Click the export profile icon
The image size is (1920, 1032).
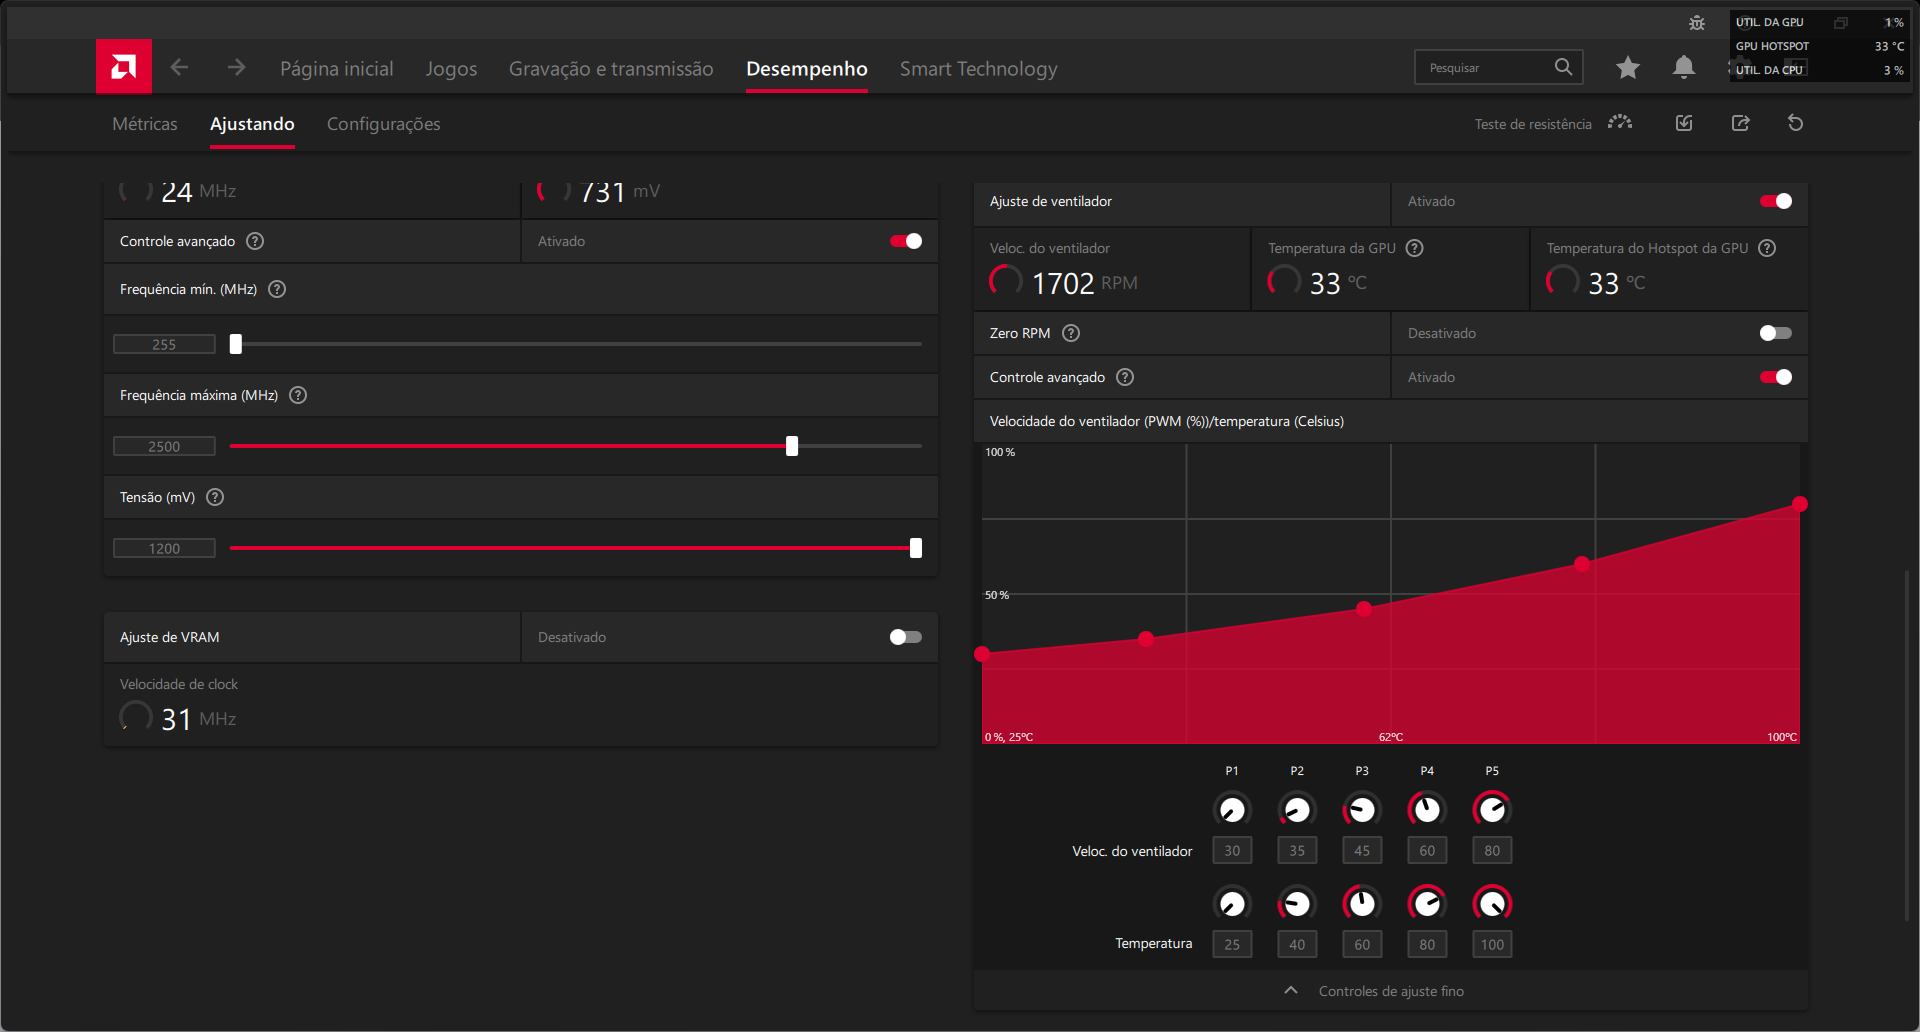point(1740,123)
